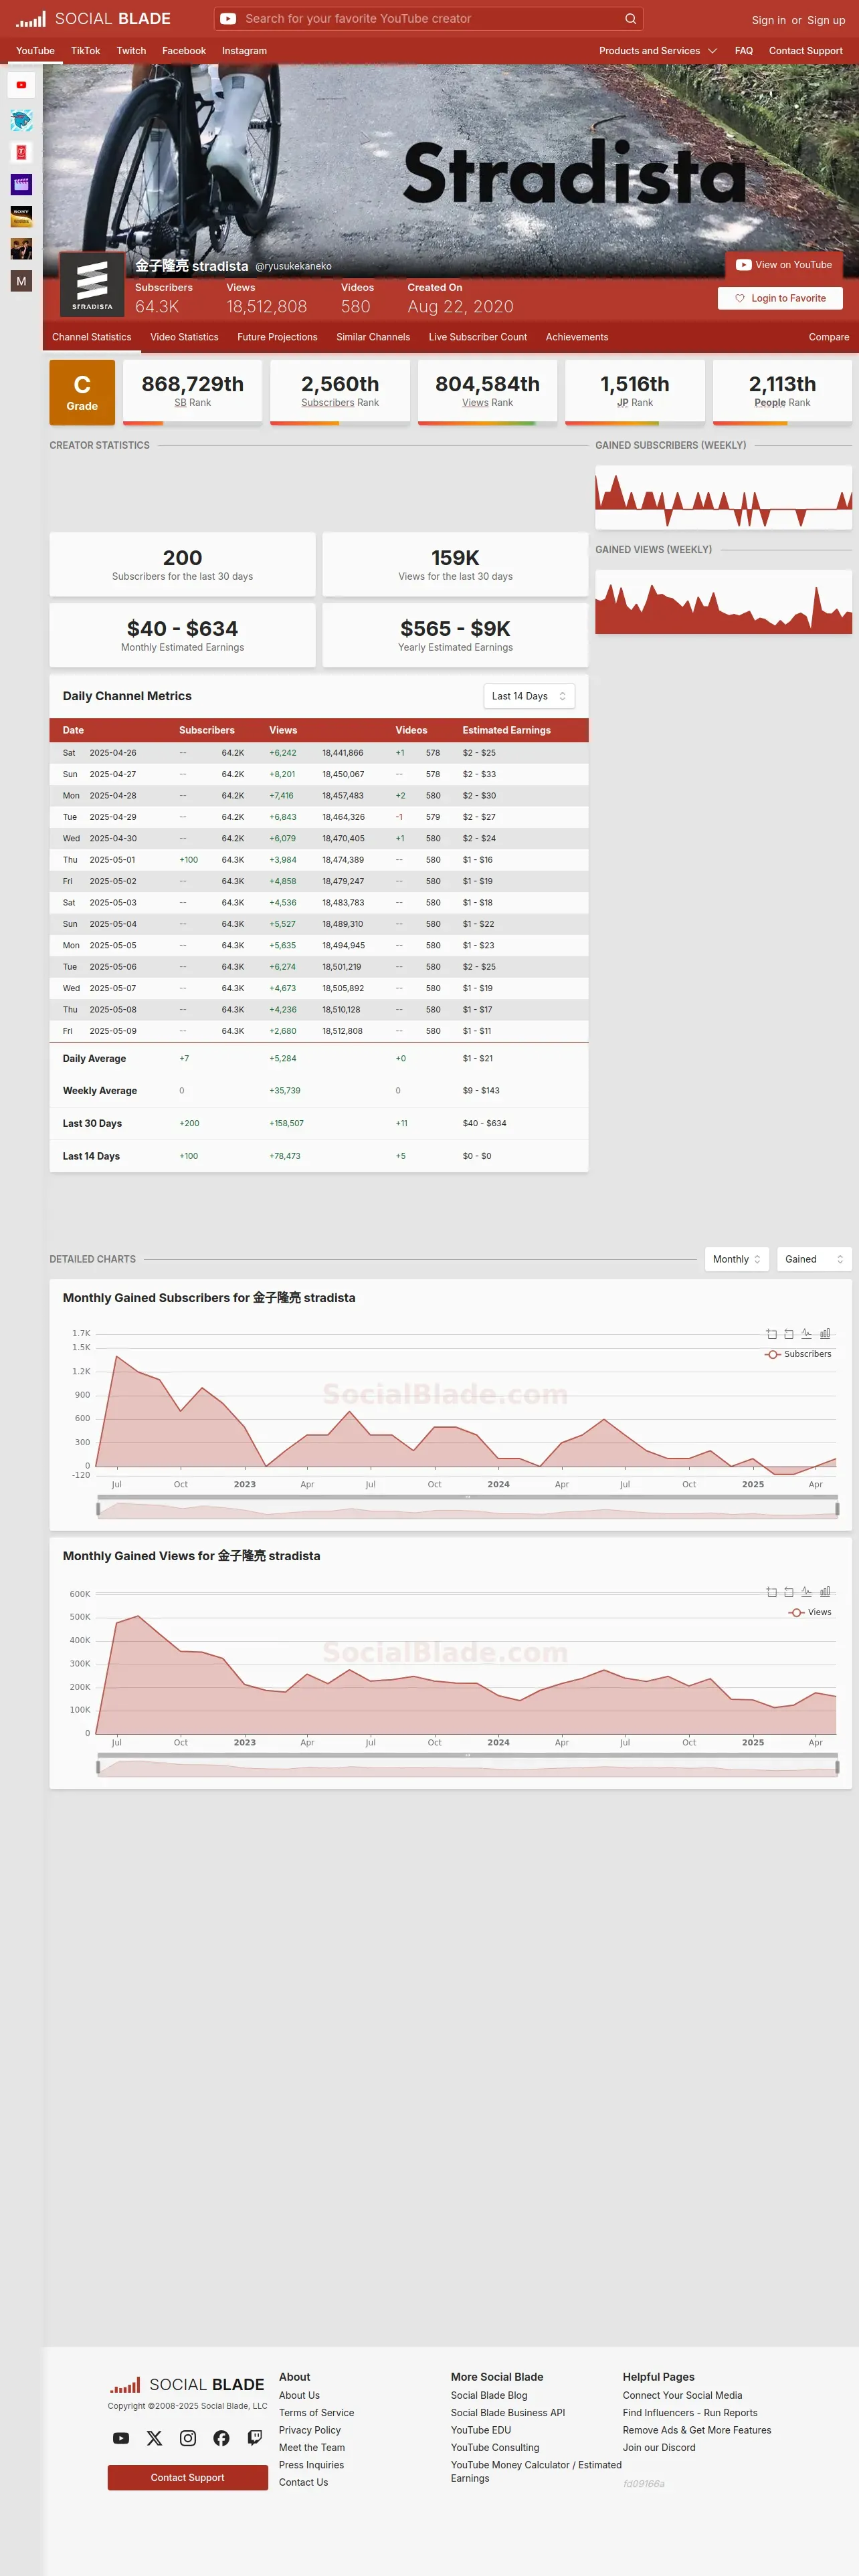This screenshot has width=859, height=2576.
Task: Click the X (Twitter) icon in footer
Action: (x=154, y=2438)
